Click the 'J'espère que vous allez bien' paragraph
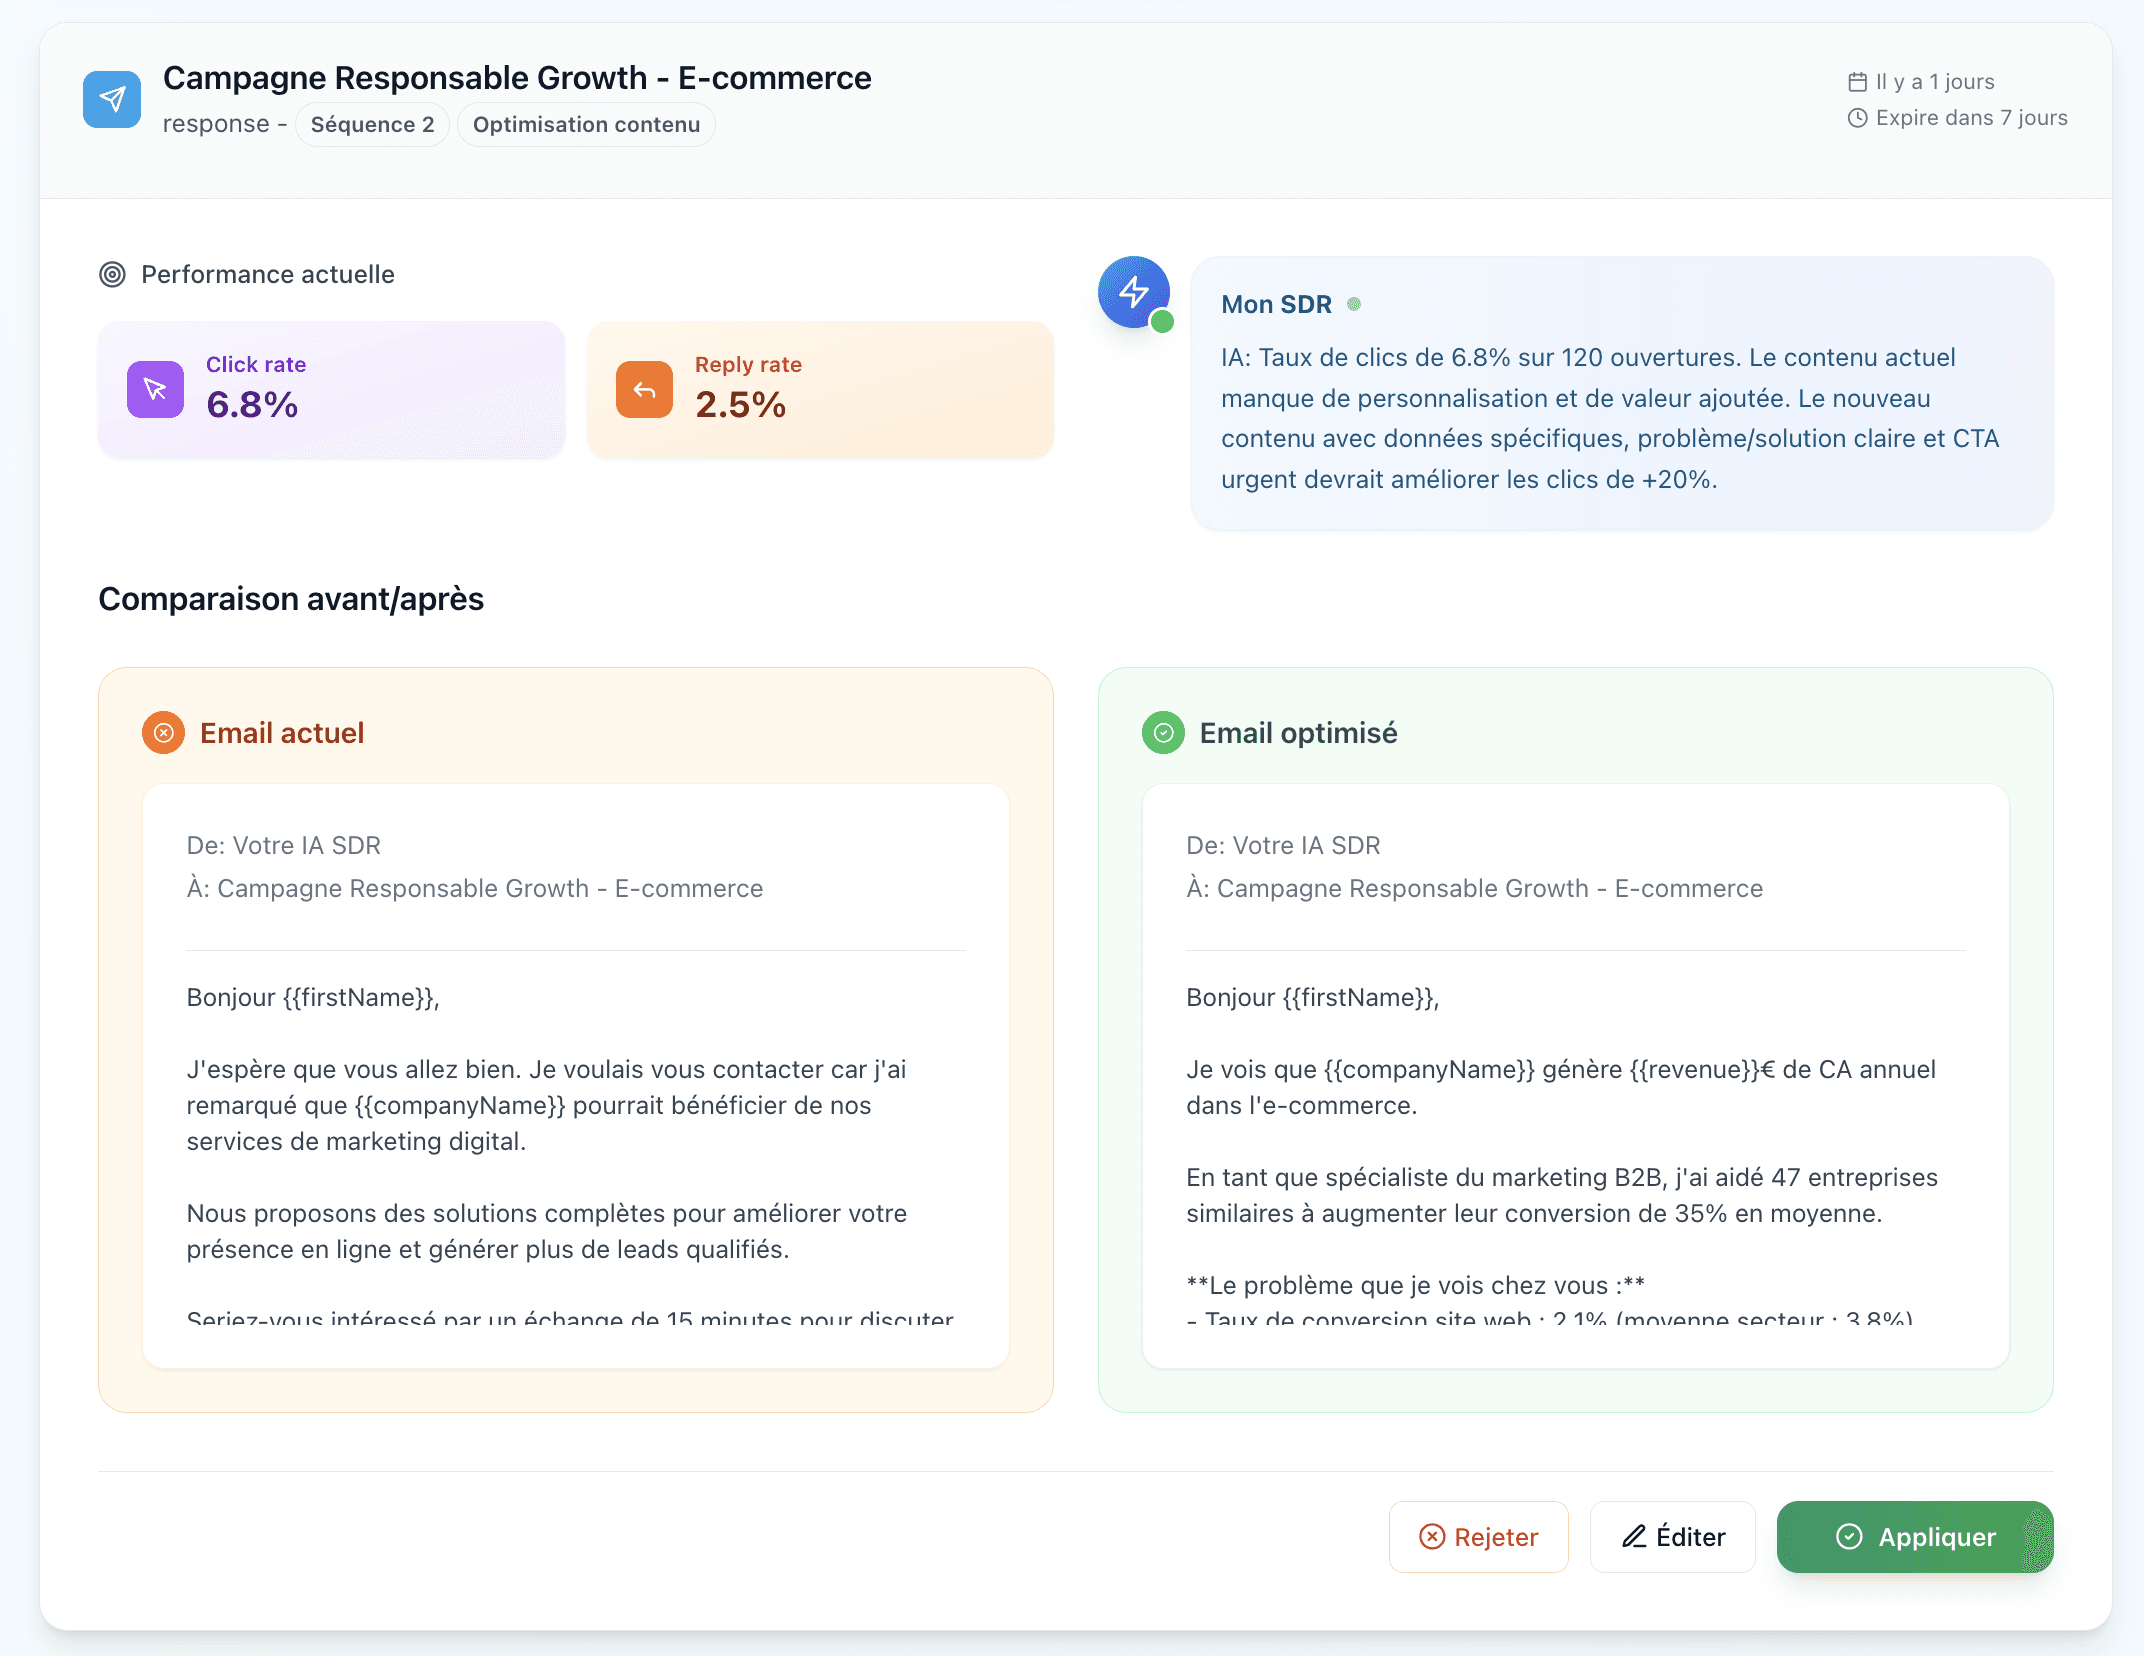 point(547,1106)
